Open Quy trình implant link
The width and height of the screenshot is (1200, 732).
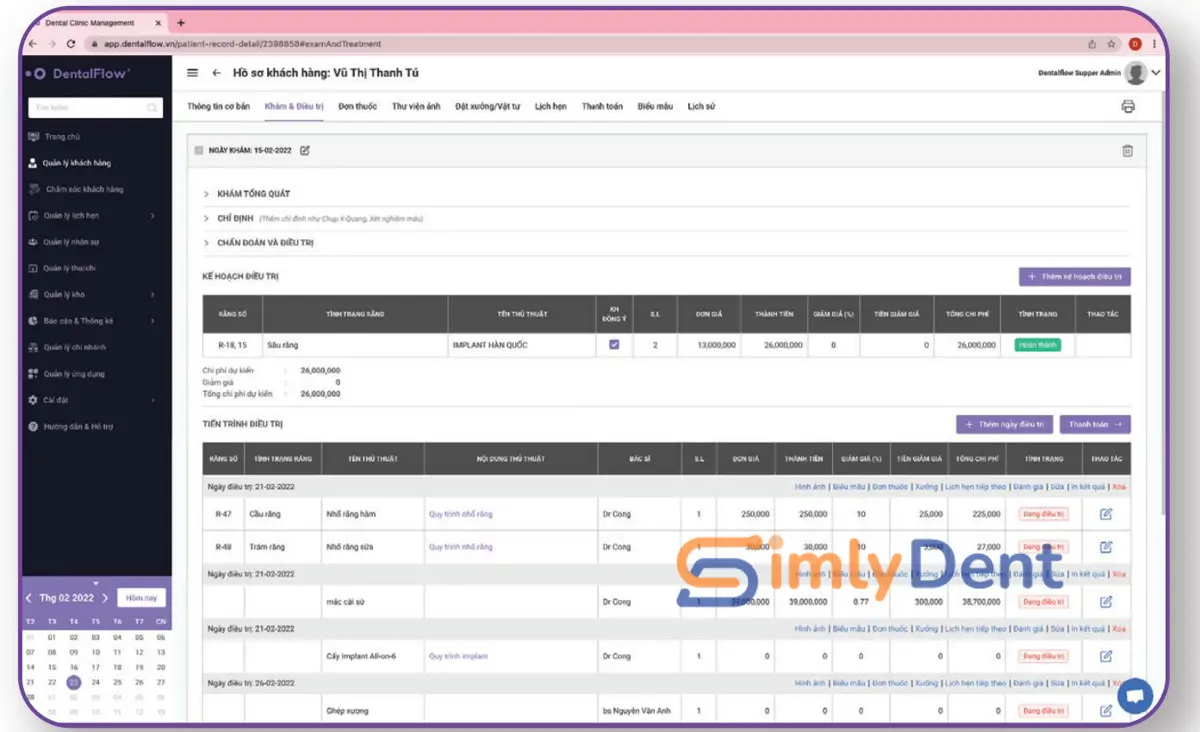[x=458, y=657]
